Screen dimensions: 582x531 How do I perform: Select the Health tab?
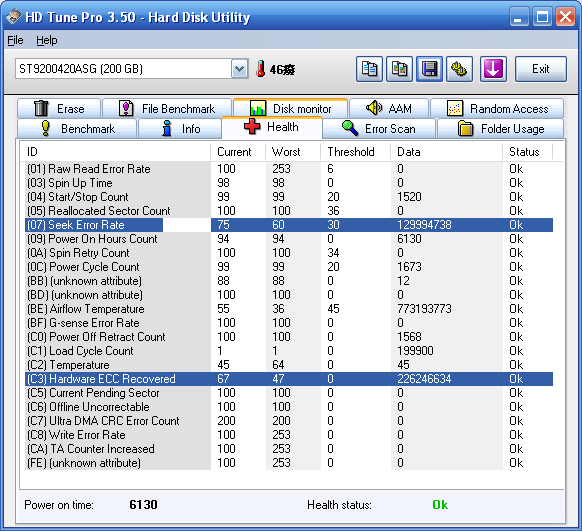pos(272,127)
